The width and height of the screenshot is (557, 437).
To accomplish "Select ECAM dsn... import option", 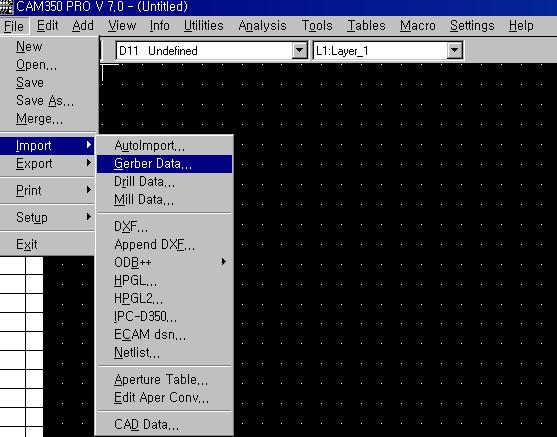I will point(164,335).
